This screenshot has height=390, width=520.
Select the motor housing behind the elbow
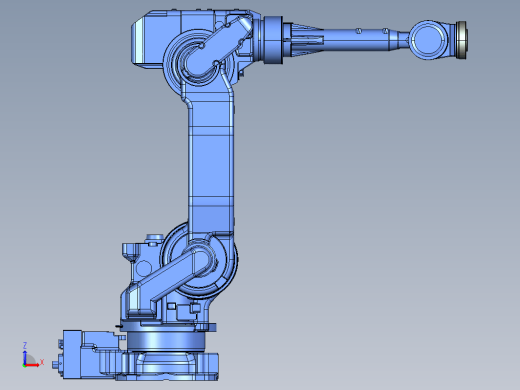pos(156,39)
